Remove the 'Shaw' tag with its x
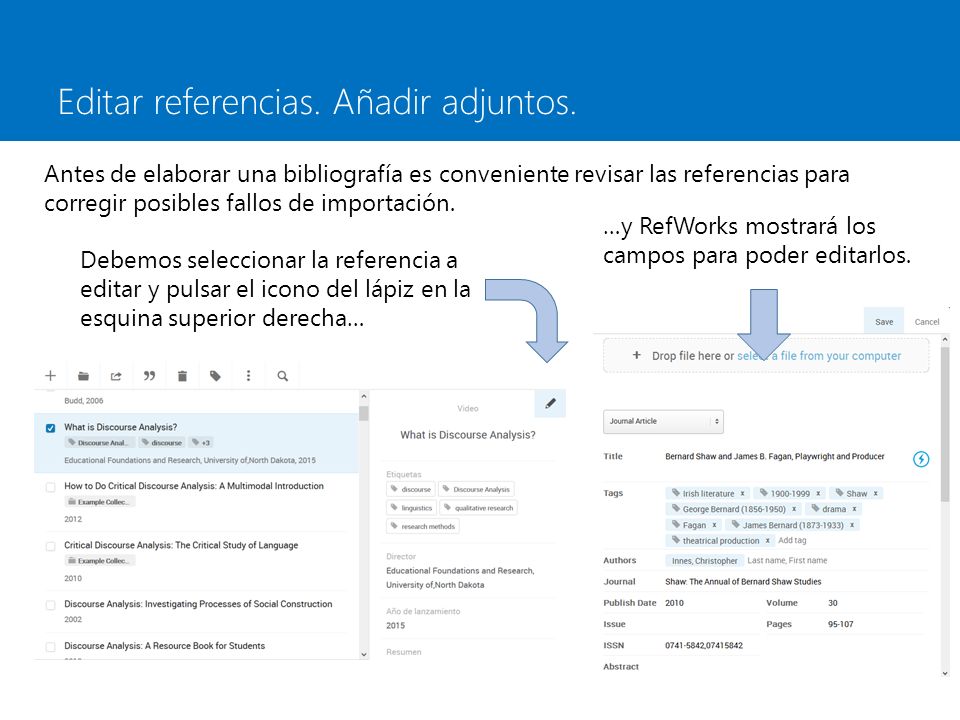This screenshot has height=720, width=960. point(876,493)
